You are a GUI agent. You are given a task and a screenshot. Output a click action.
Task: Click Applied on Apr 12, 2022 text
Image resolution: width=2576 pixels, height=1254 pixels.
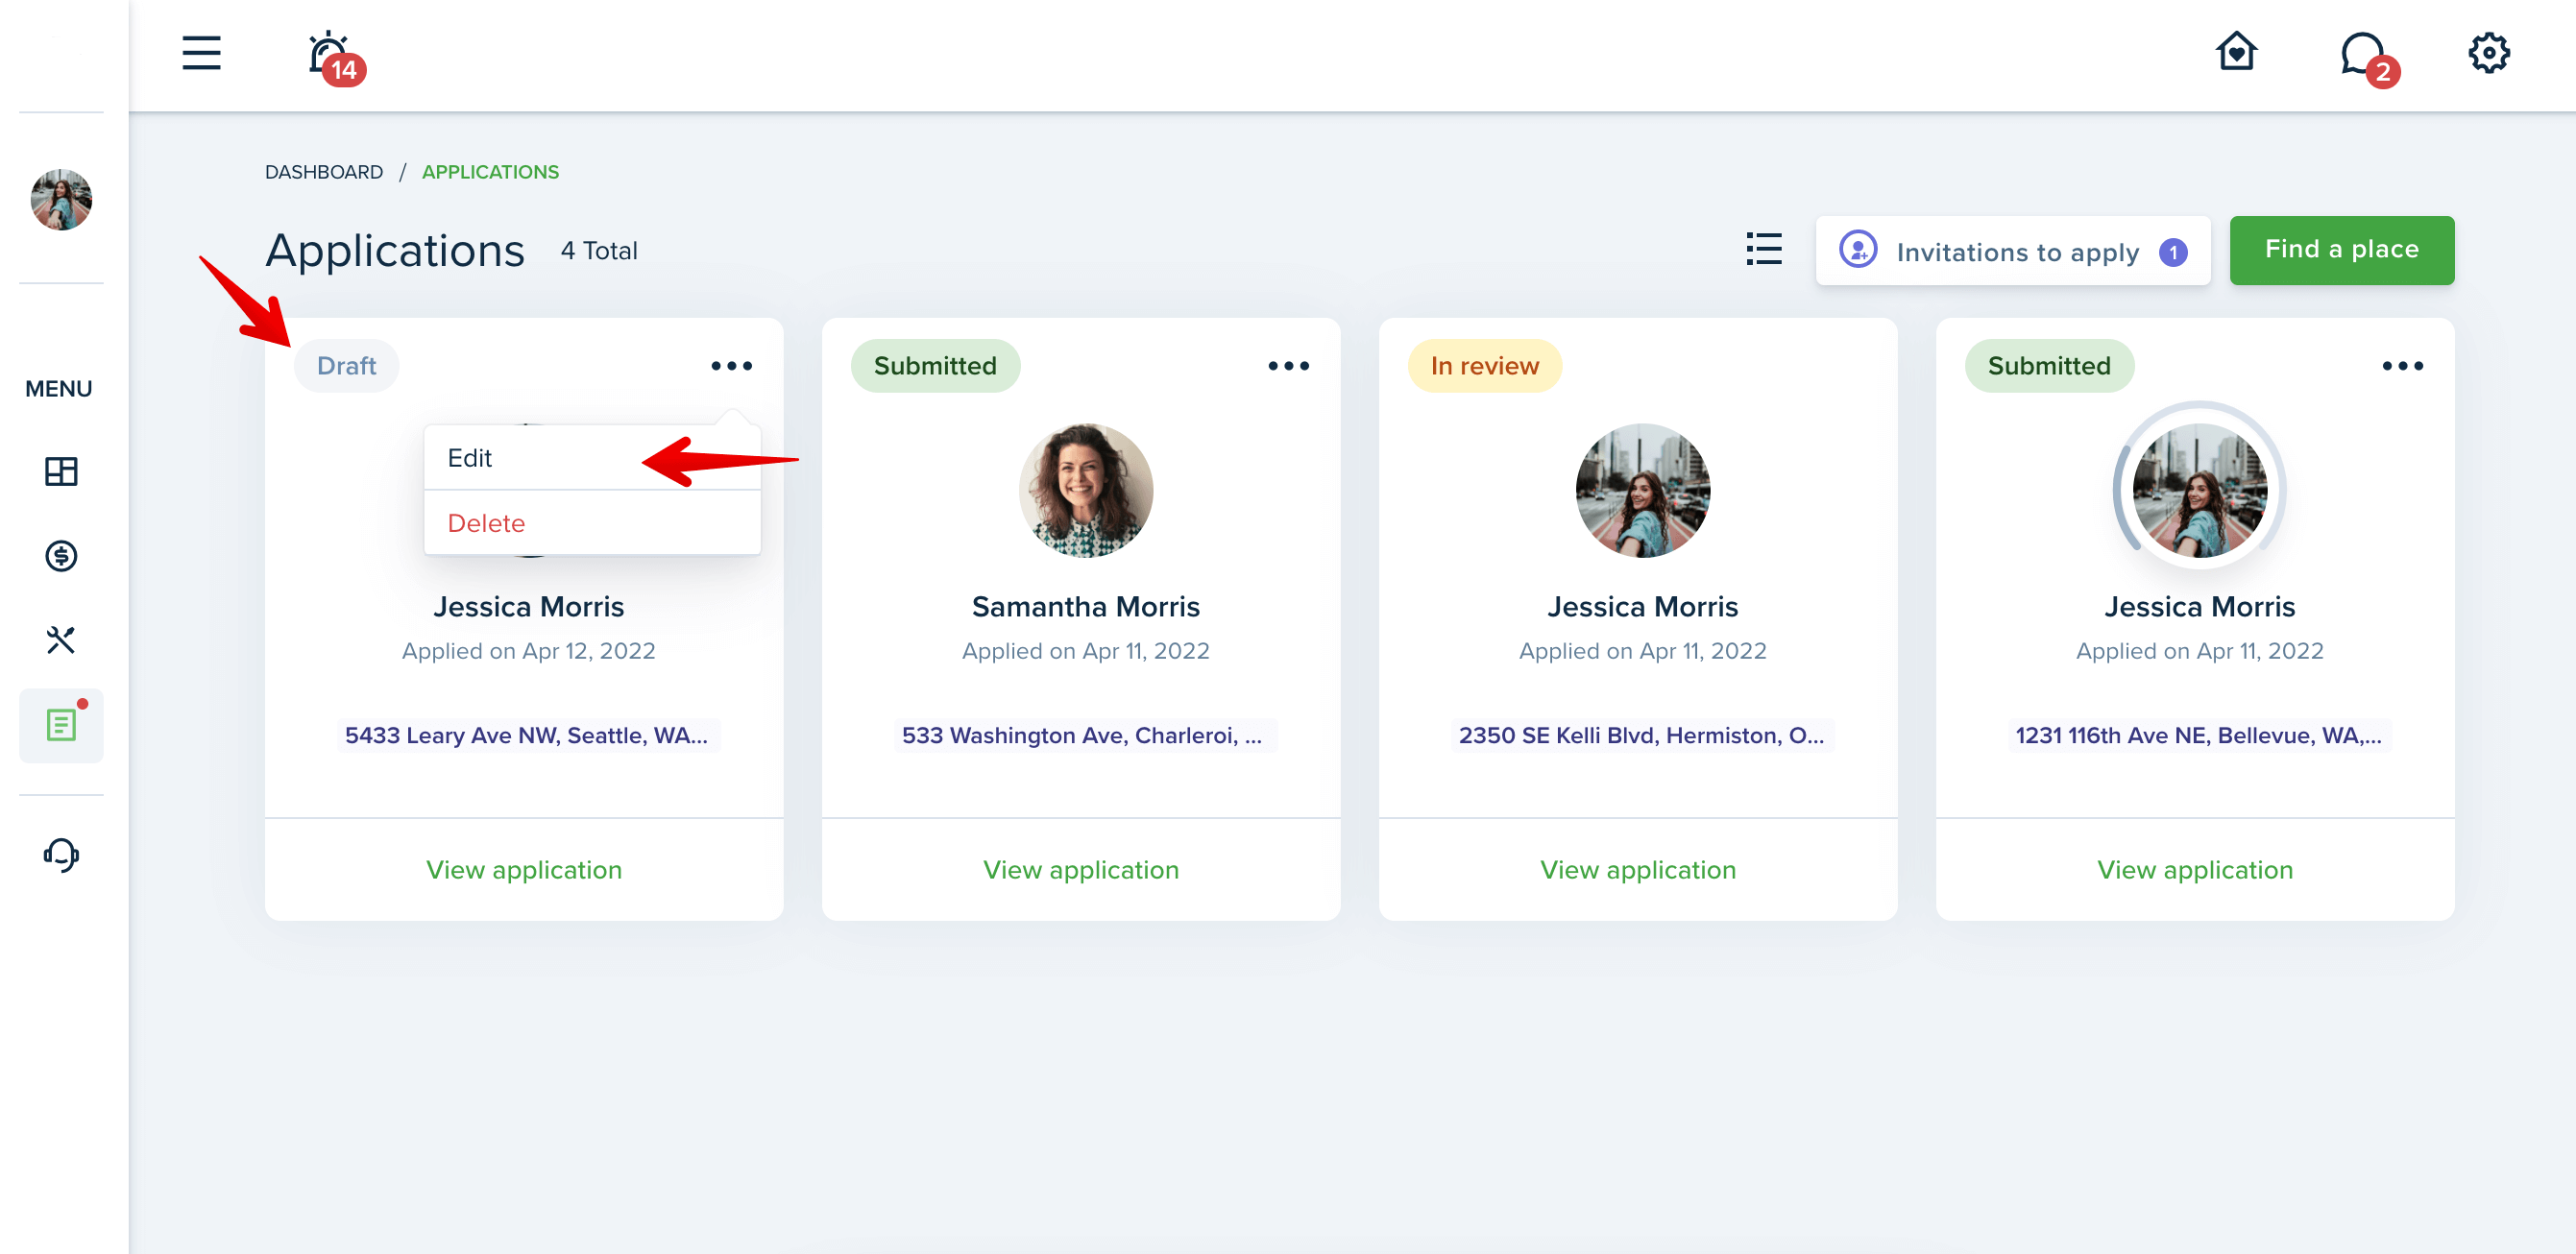click(x=529, y=651)
